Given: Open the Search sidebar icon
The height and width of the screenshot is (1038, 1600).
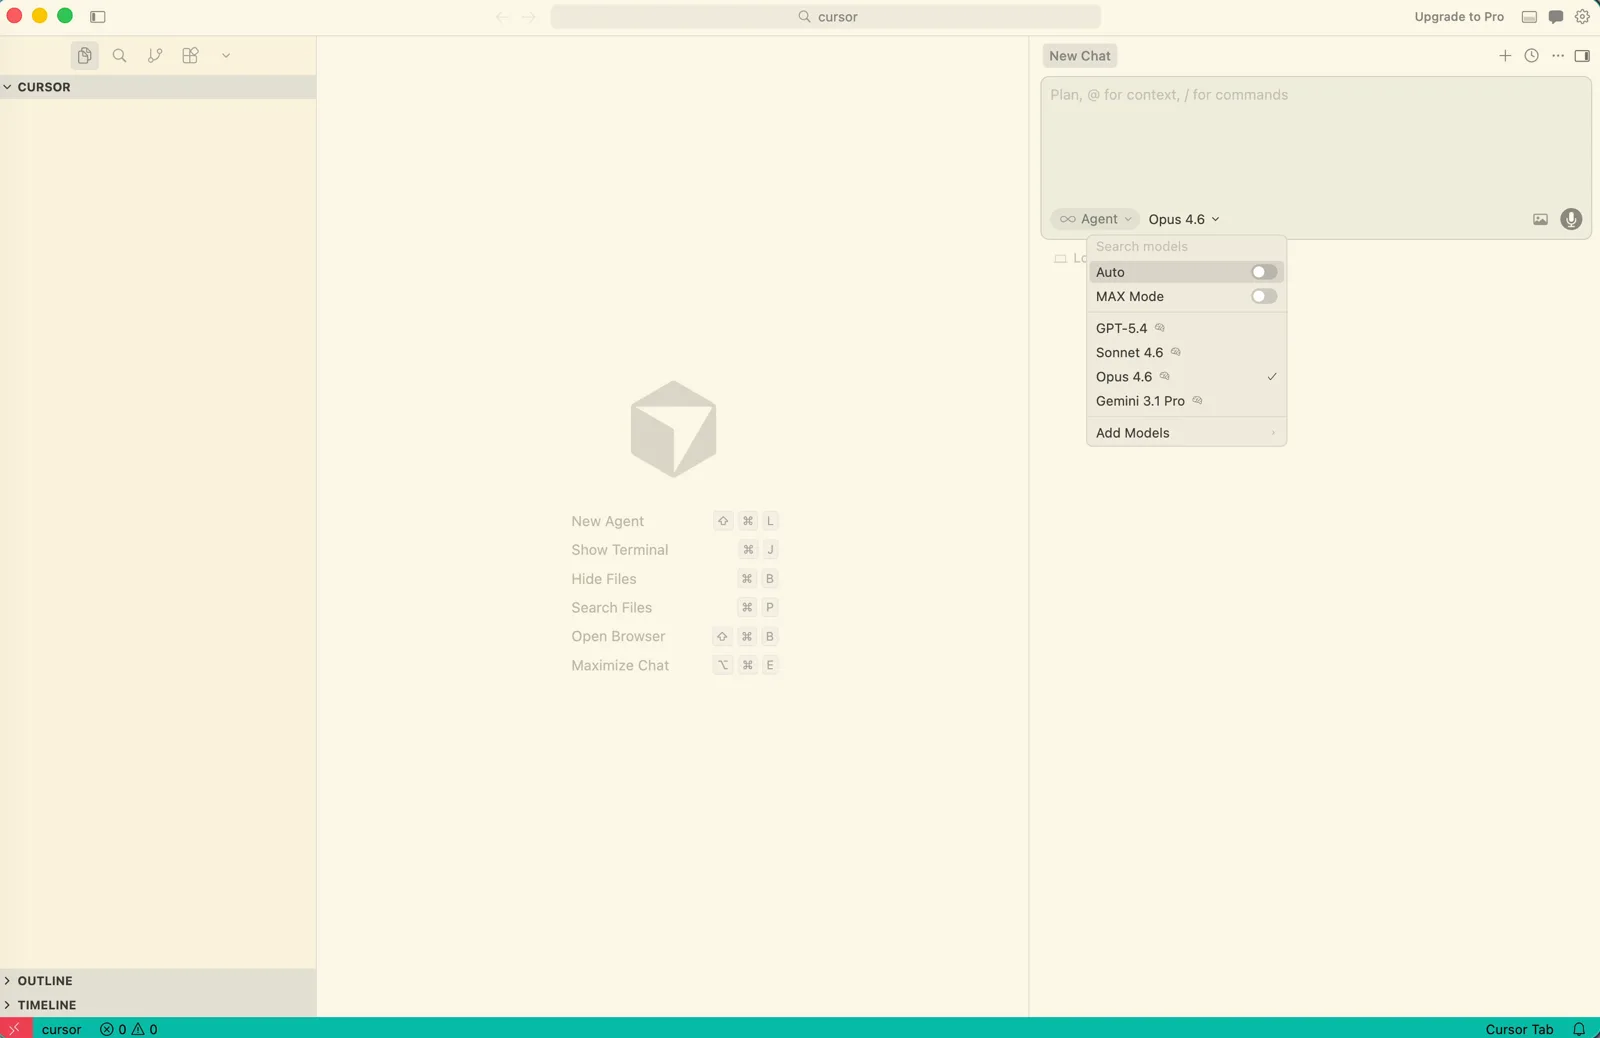Looking at the screenshot, I should (120, 56).
